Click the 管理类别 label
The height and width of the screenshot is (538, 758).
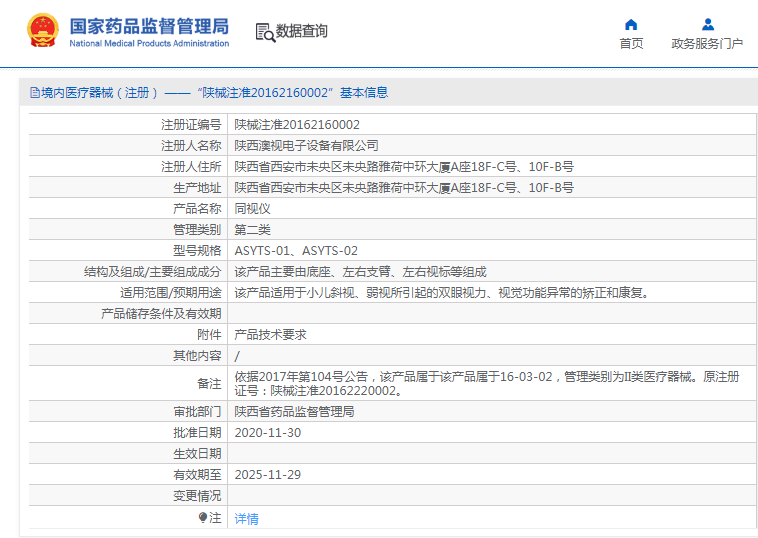pos(197,230)
